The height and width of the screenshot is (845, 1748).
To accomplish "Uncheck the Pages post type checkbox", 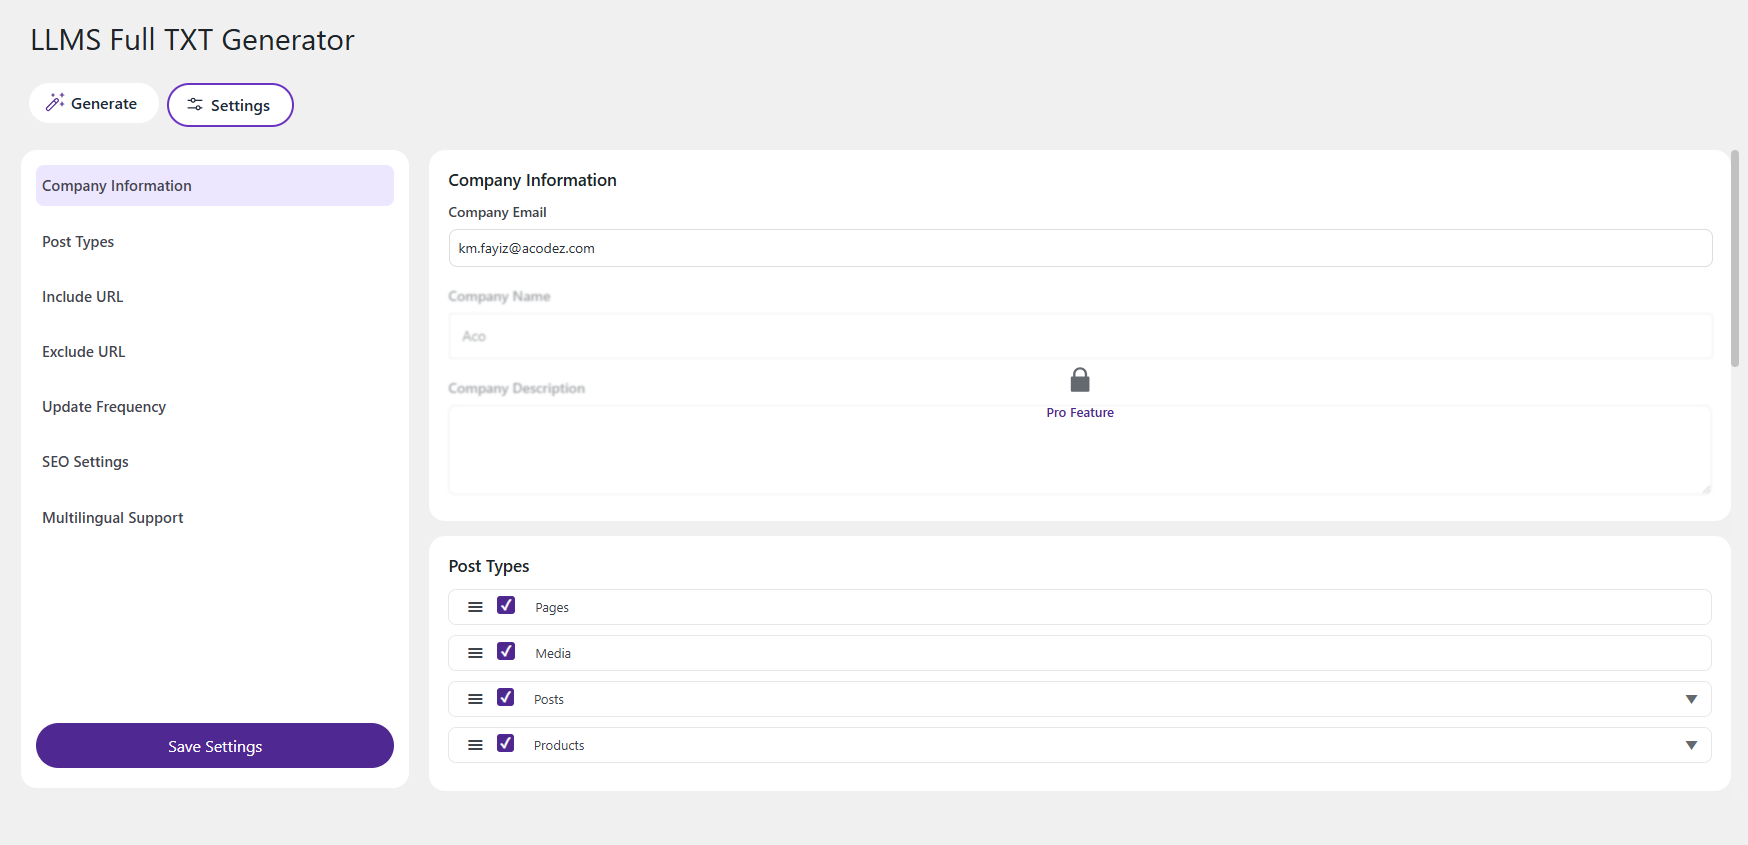I will [x=506, y=606].
